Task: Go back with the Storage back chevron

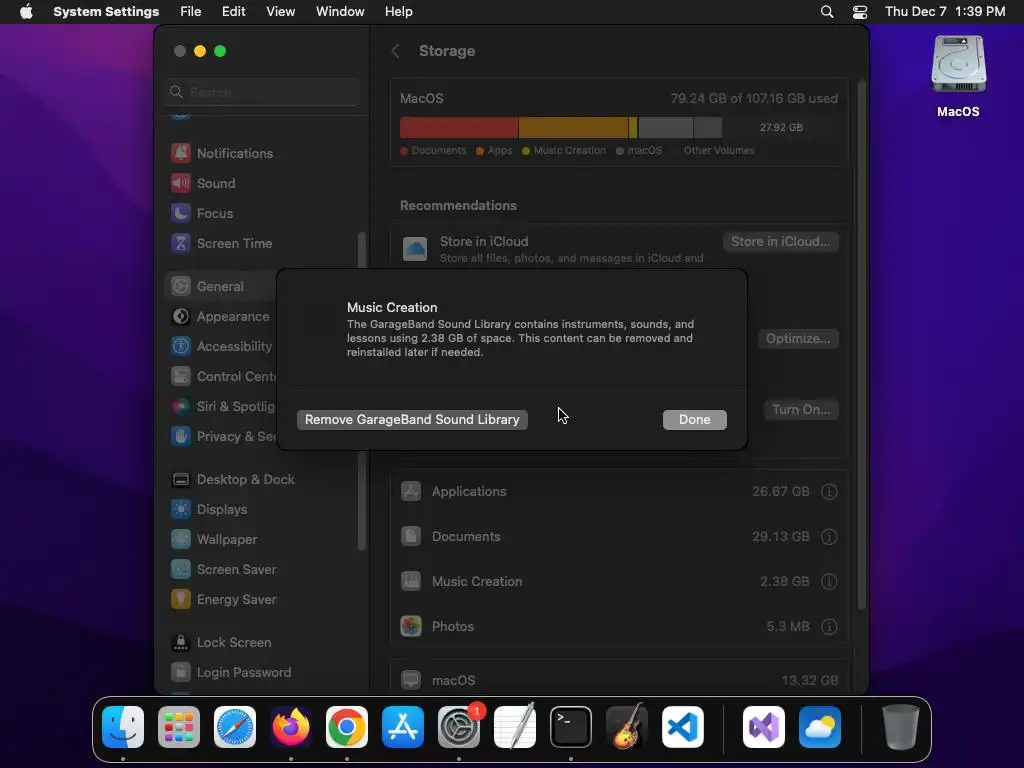Action: [x=395, y=51]
